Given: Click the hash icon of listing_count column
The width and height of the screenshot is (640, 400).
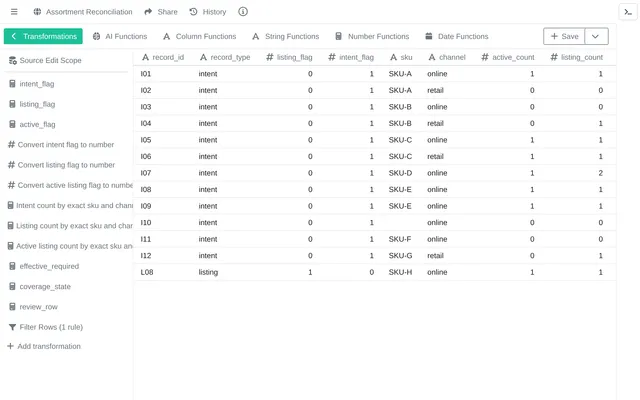Looking at the screenshot, I should click(x=554, y=57).
